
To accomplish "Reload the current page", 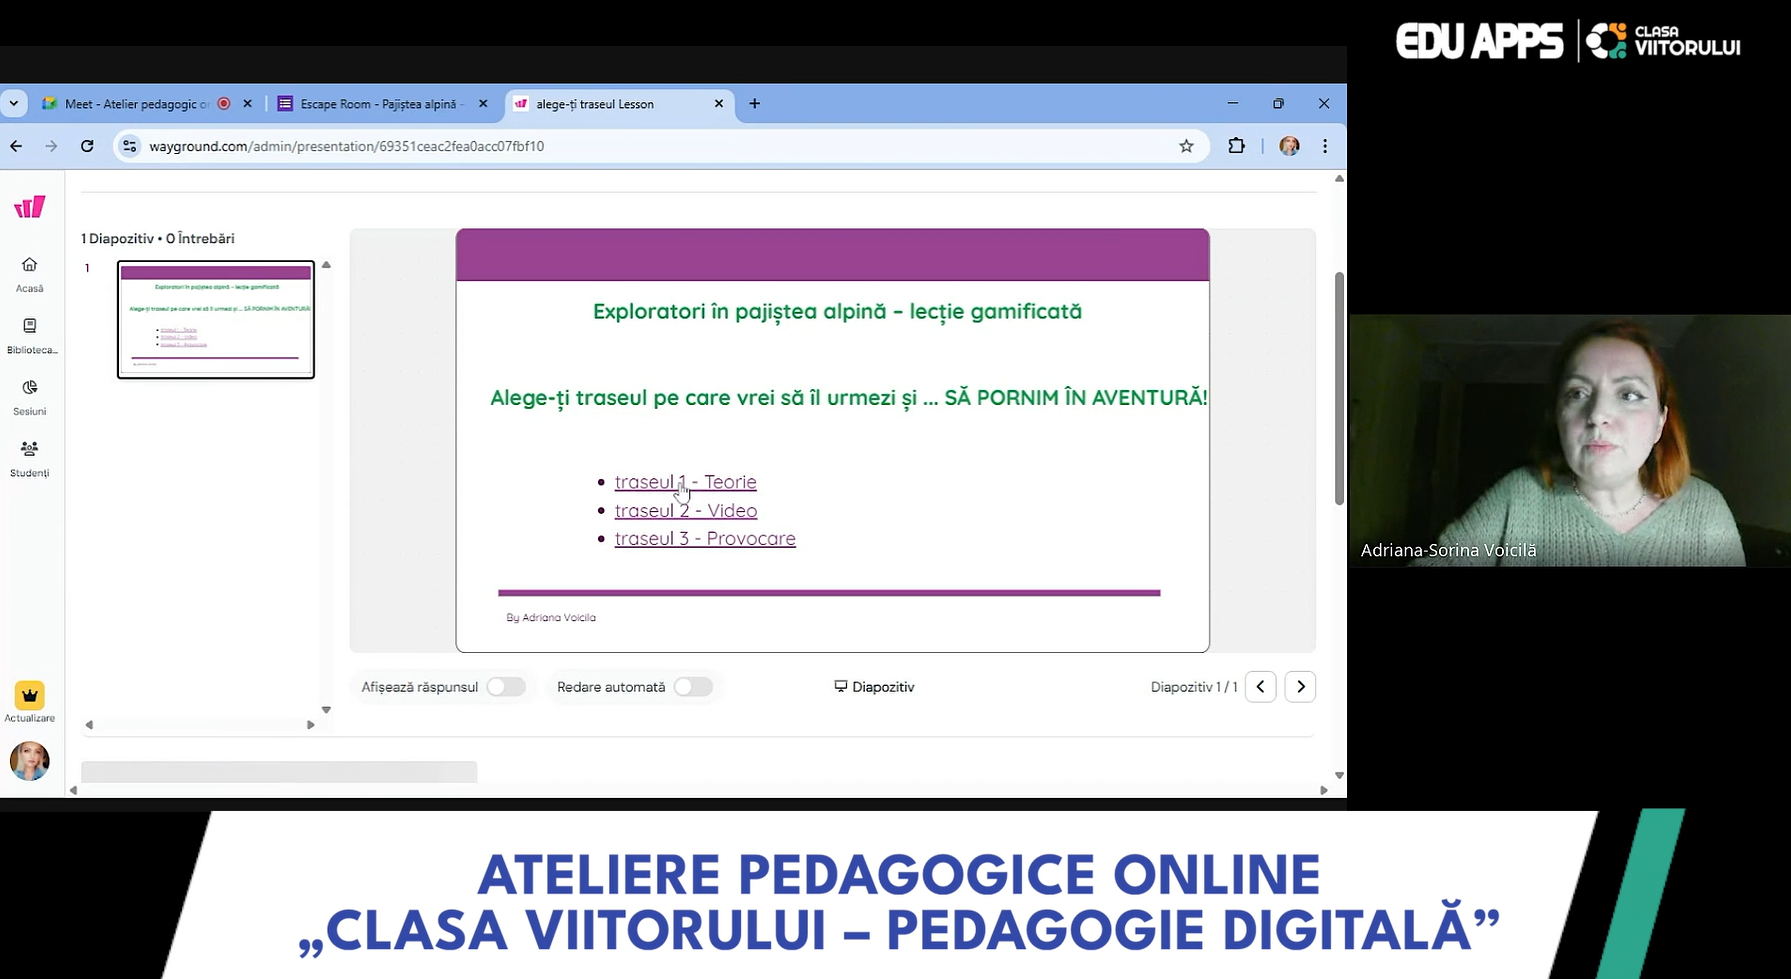I will click(x=87, y=146).
